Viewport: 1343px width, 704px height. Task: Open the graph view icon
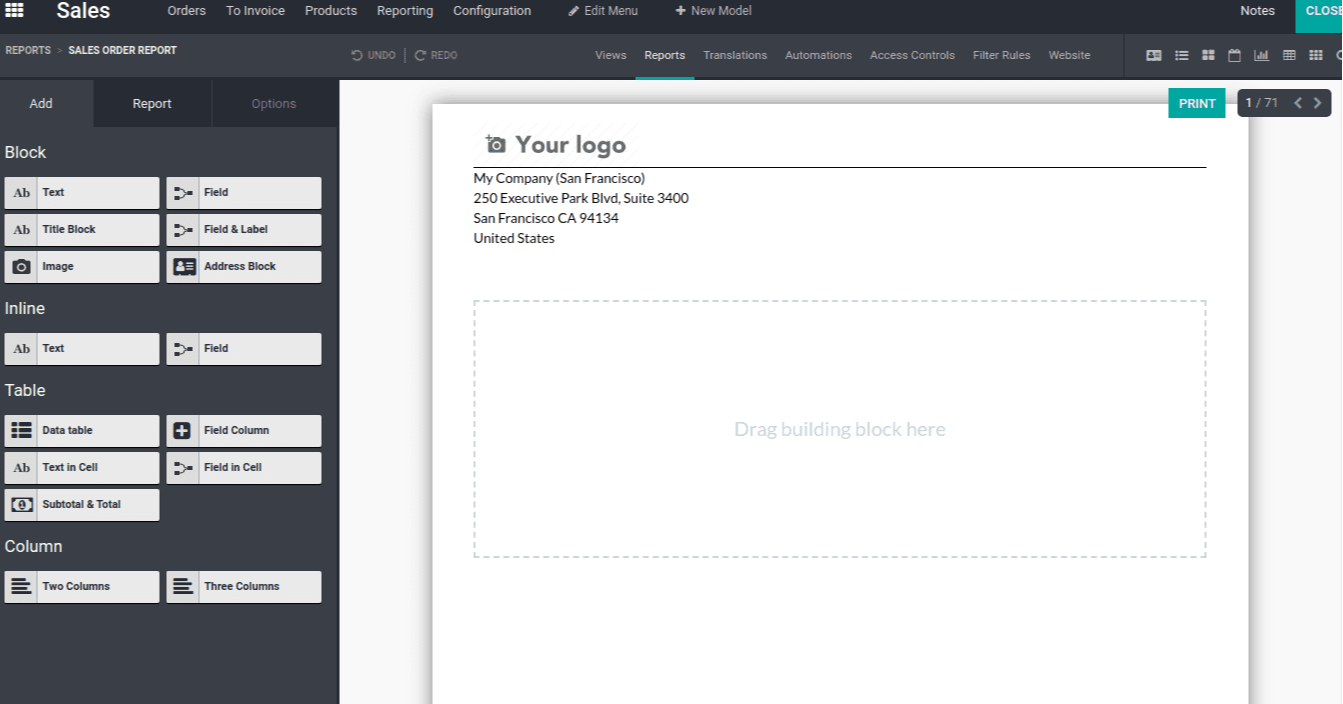click(1261, 56)
